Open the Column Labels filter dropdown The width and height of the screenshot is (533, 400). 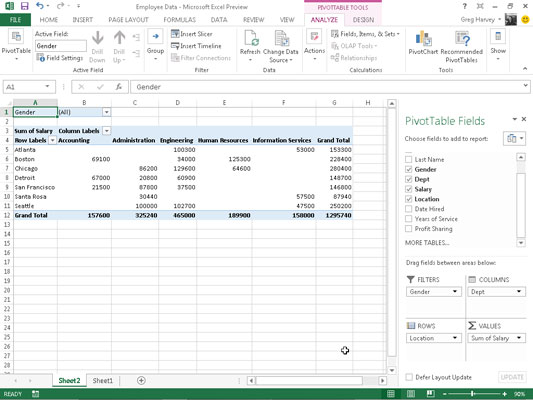pyautogui.click(x=106, y=131)
